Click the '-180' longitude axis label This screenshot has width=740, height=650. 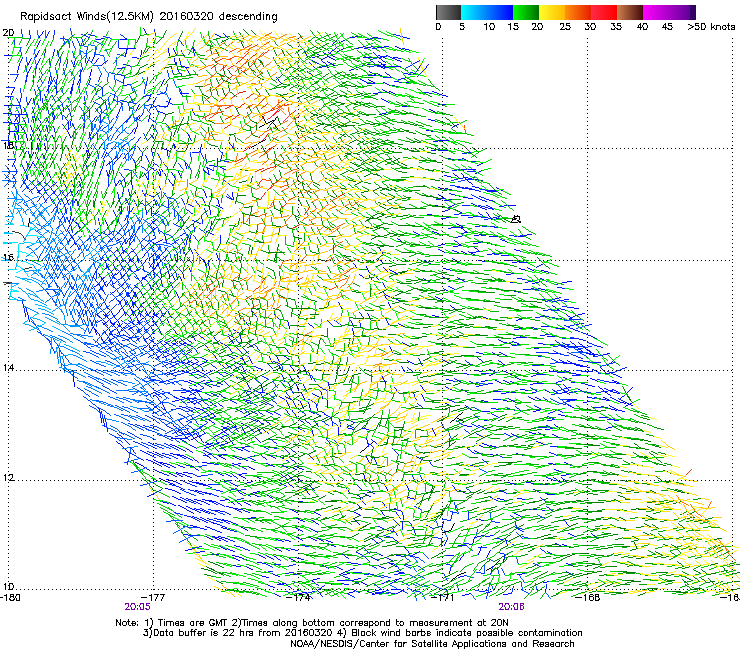(10, 598)
